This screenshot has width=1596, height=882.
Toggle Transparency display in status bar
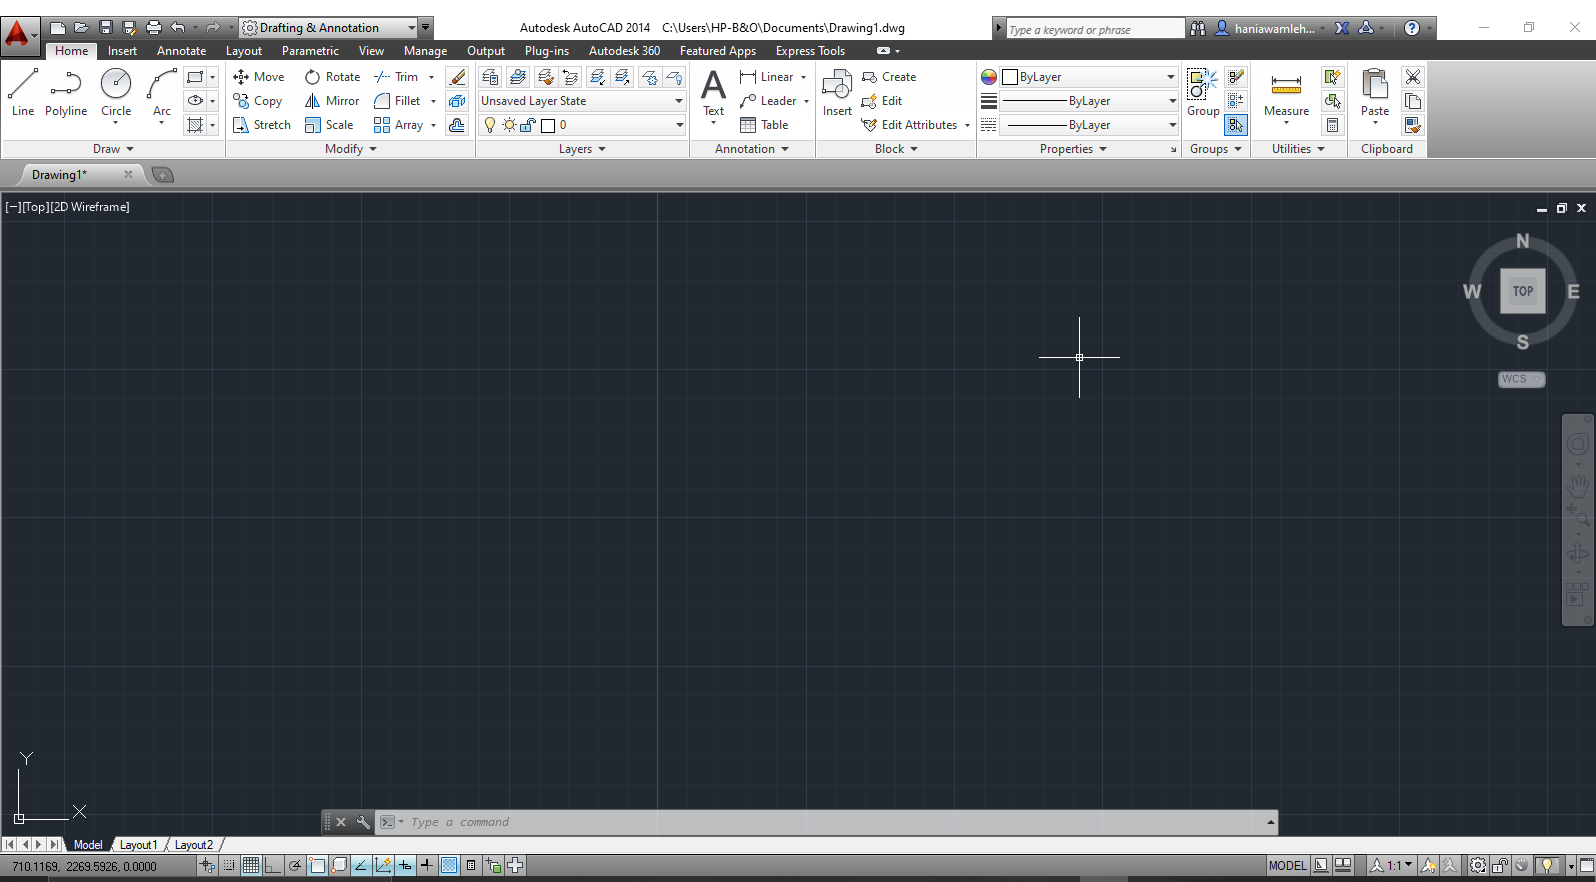pos(449,866)
